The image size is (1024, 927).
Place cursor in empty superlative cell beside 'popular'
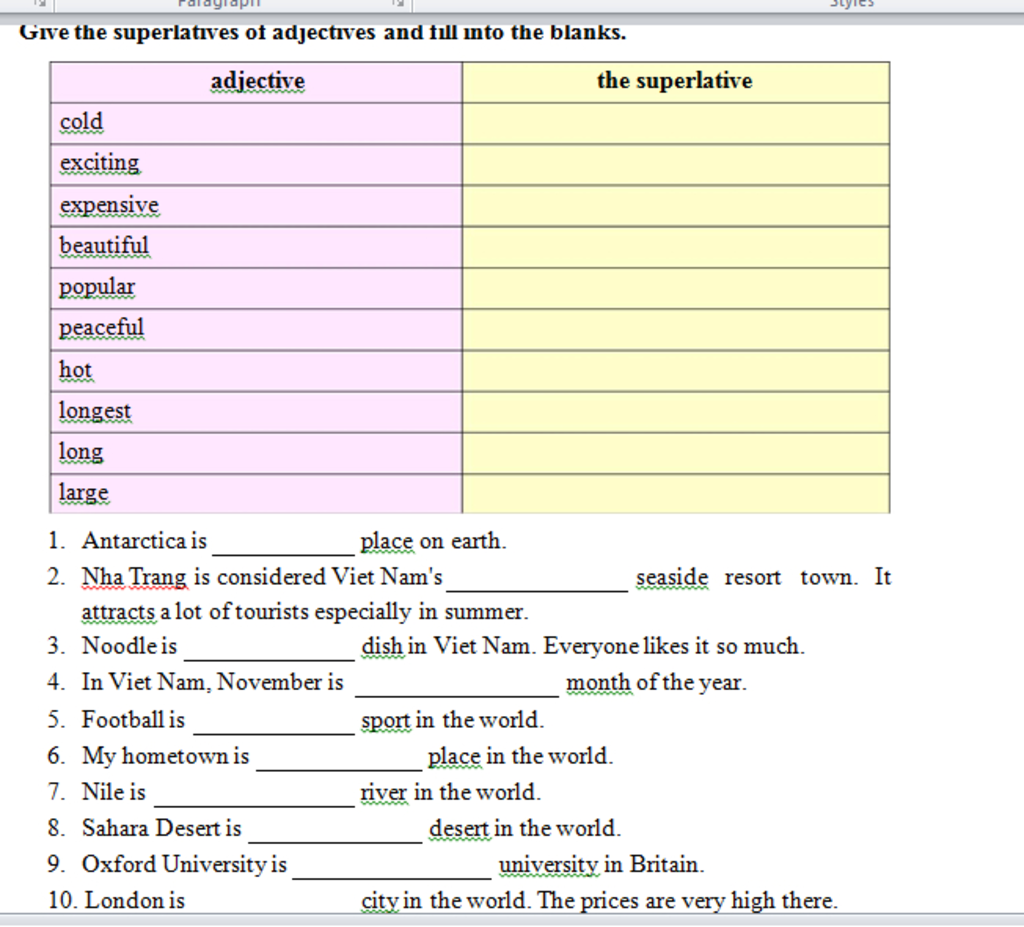point(675,288)
